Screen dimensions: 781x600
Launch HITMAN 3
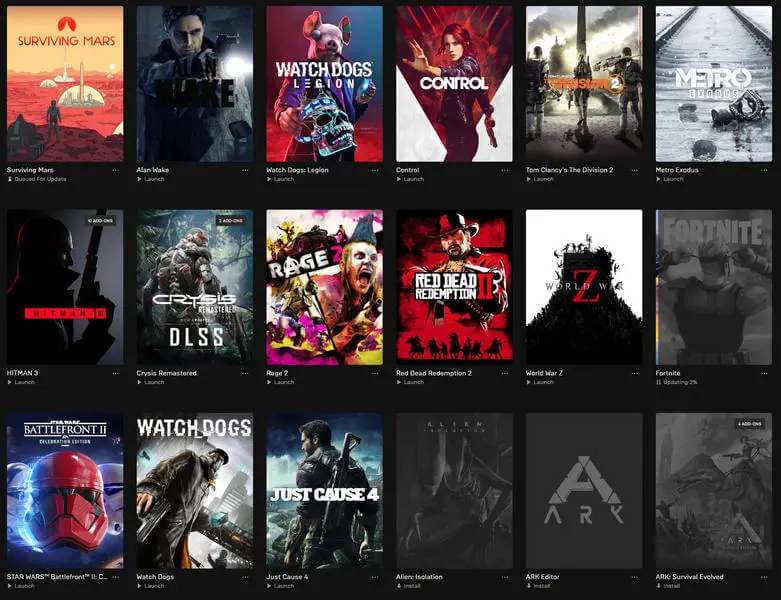[21, 382]
